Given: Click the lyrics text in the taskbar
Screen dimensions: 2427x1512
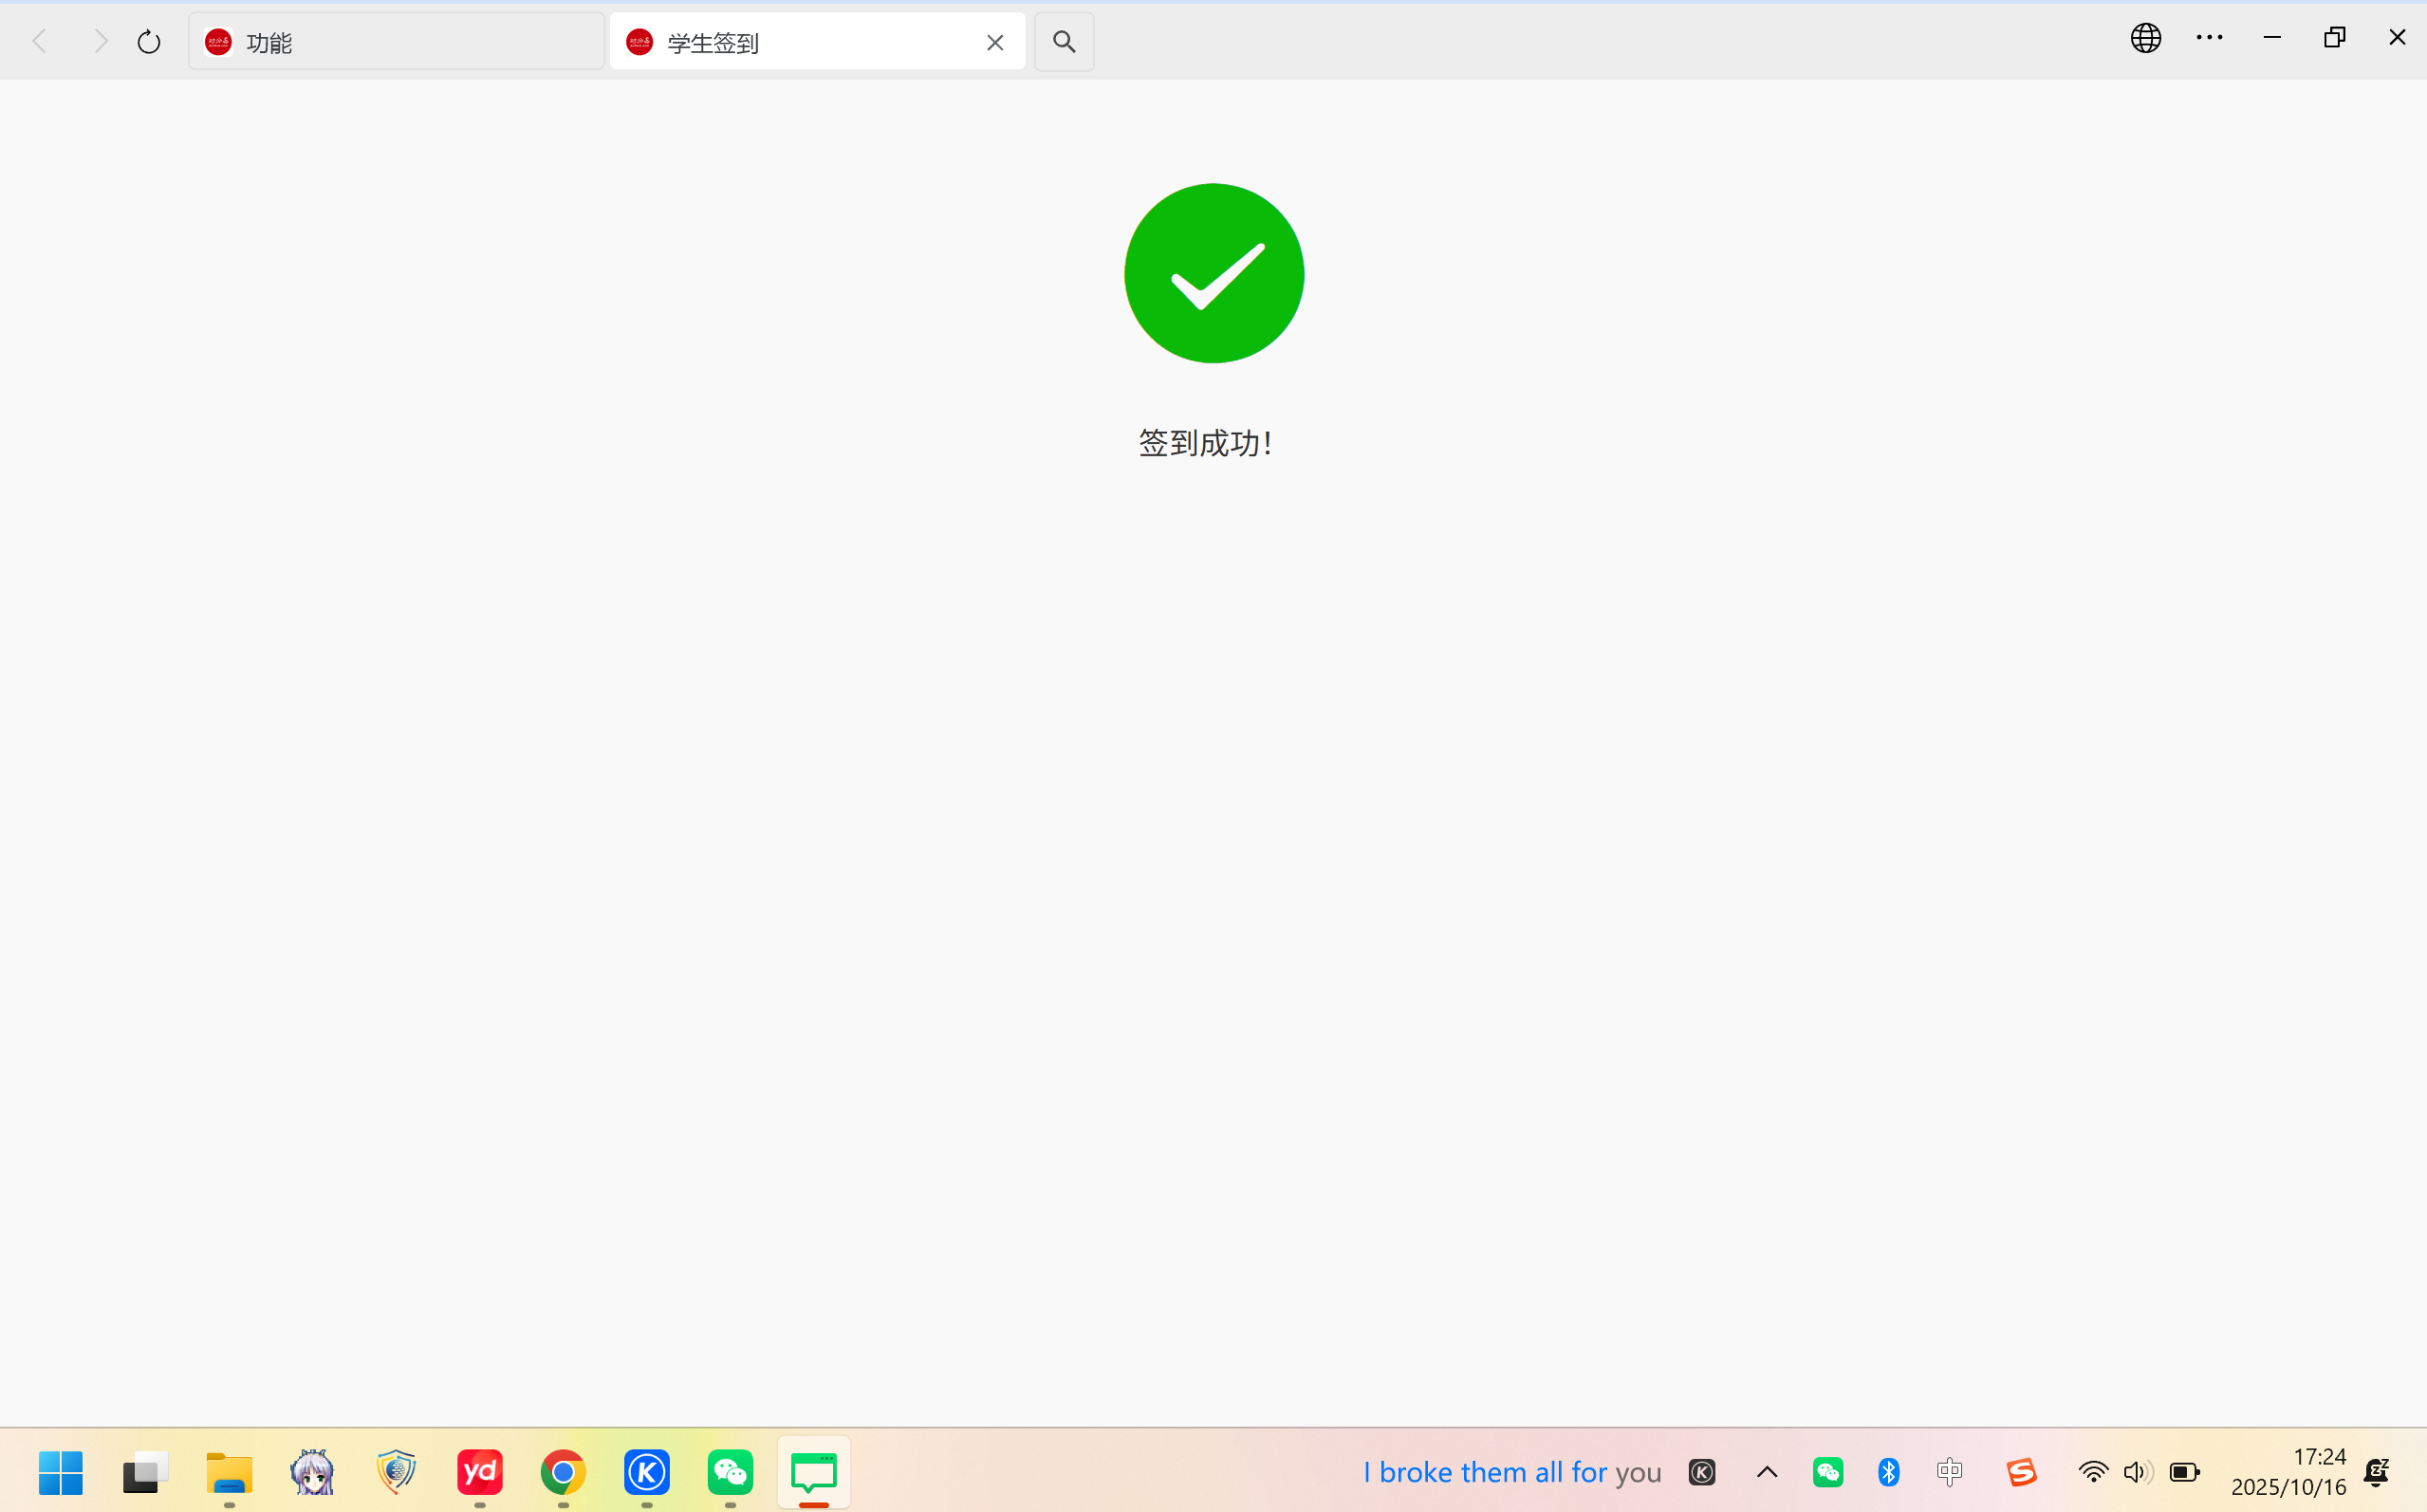Looking at the screenshot, I should (1511, 1472).
